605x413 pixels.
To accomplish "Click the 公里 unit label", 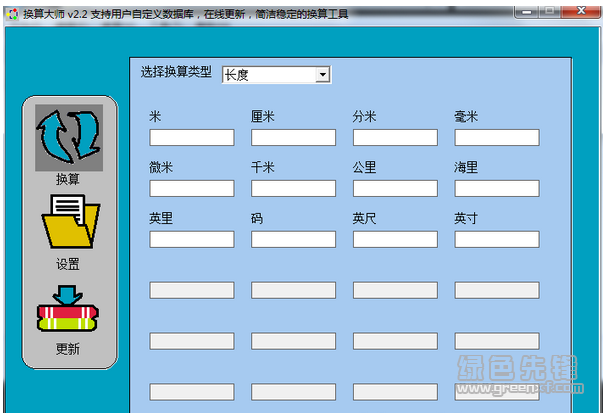I will click(x=364, y=167).
